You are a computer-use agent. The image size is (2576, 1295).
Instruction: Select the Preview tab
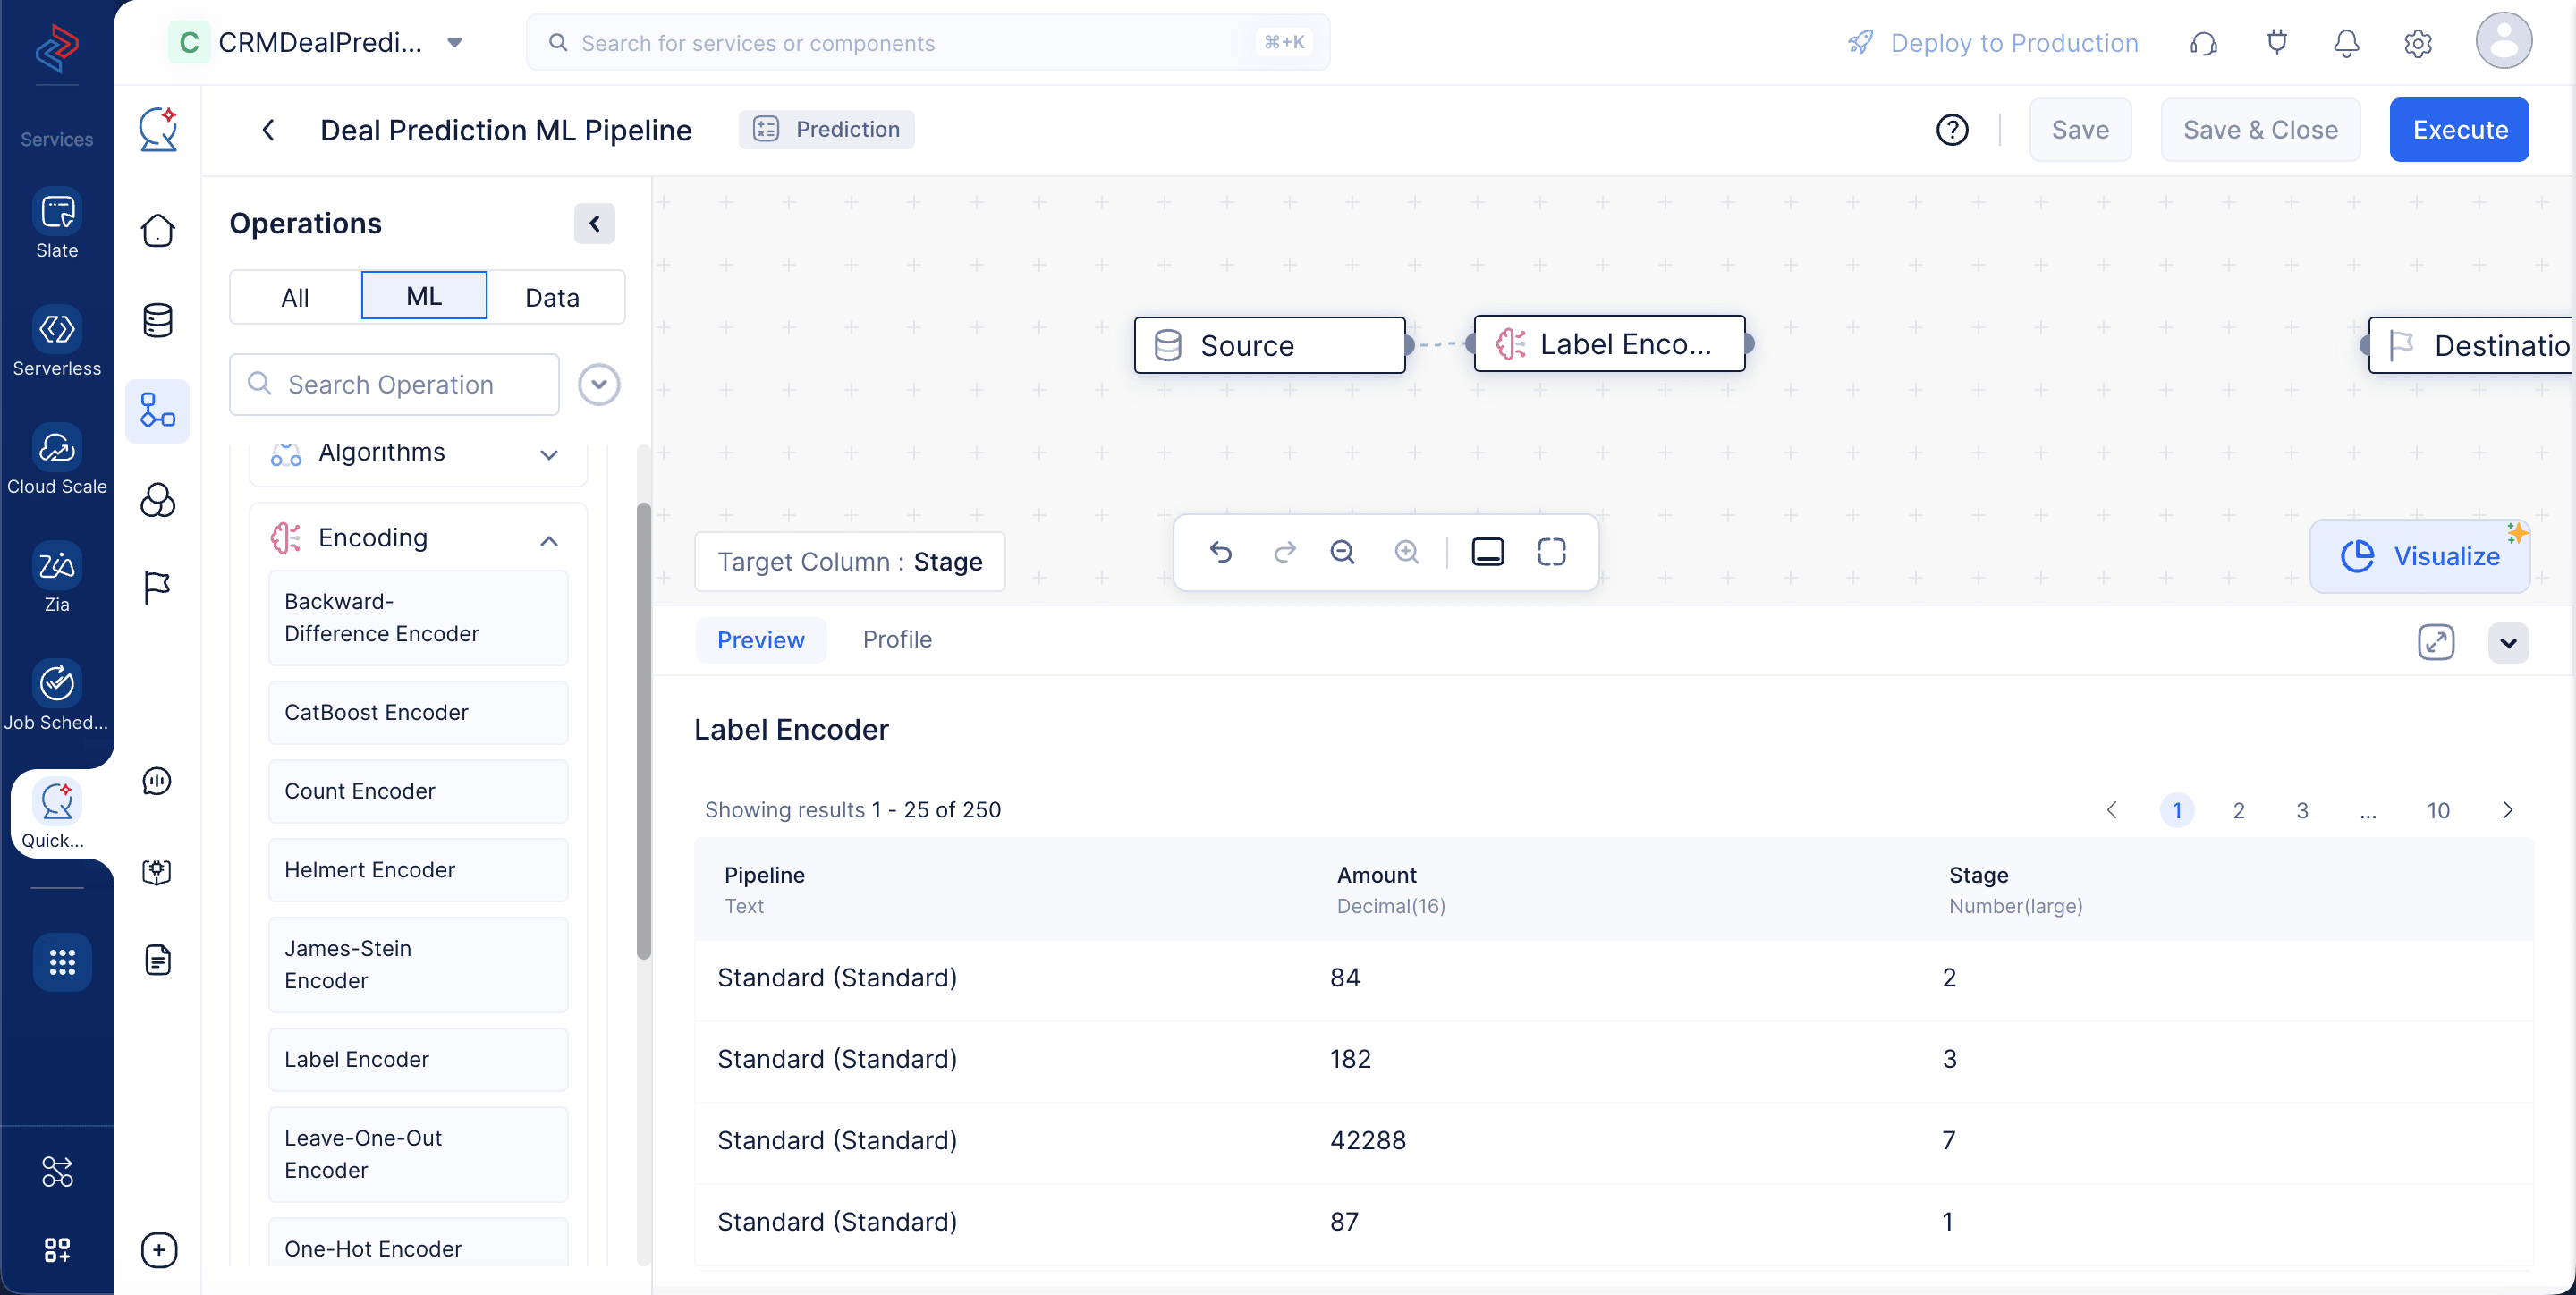760,640
